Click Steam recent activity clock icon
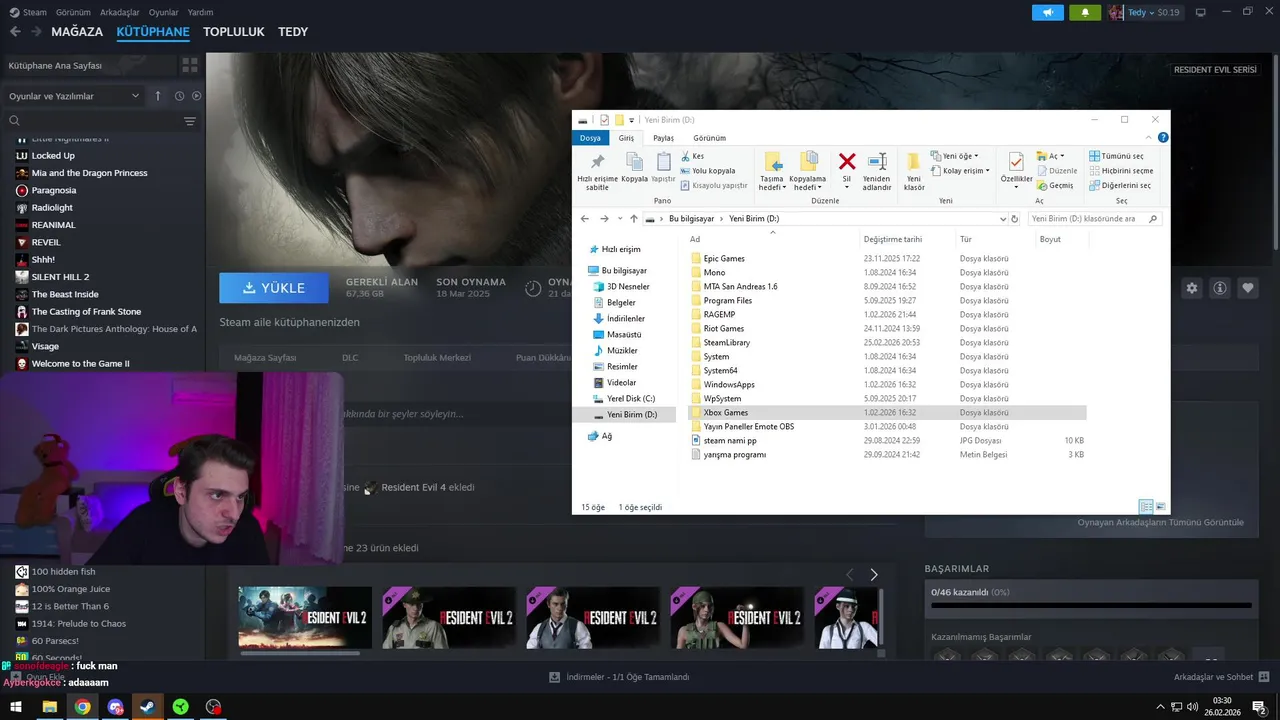 click(x=179, y=96)
